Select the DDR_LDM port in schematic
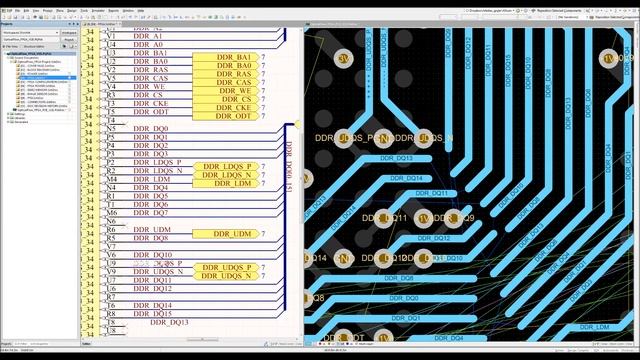 [226, 183]
